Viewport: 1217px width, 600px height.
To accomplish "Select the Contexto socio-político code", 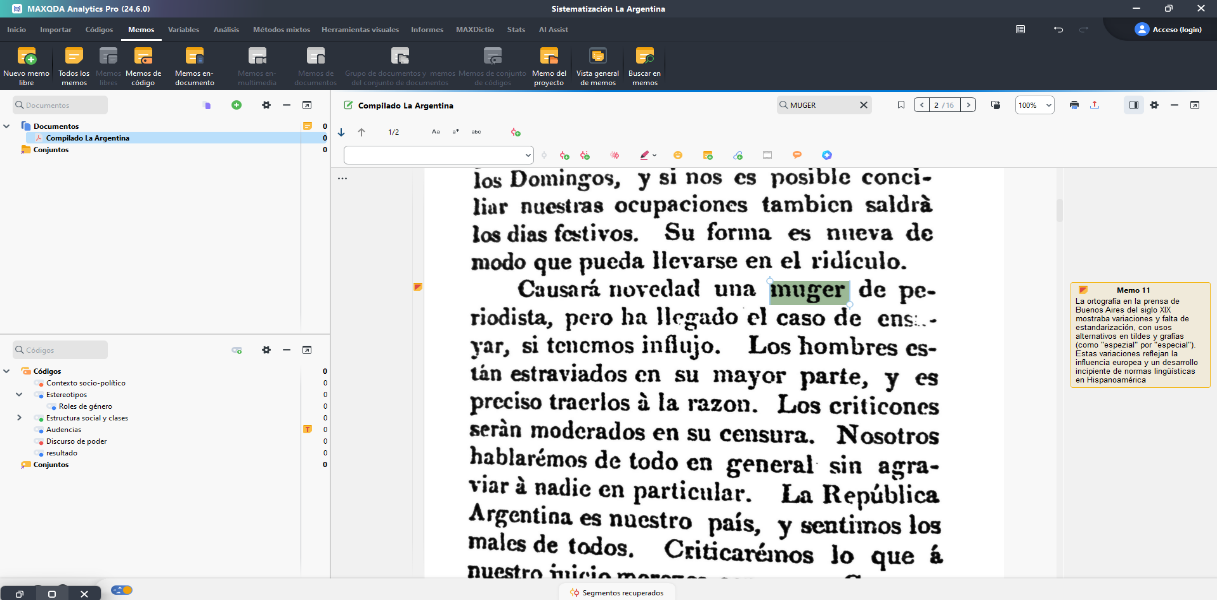I will [86, 383].
